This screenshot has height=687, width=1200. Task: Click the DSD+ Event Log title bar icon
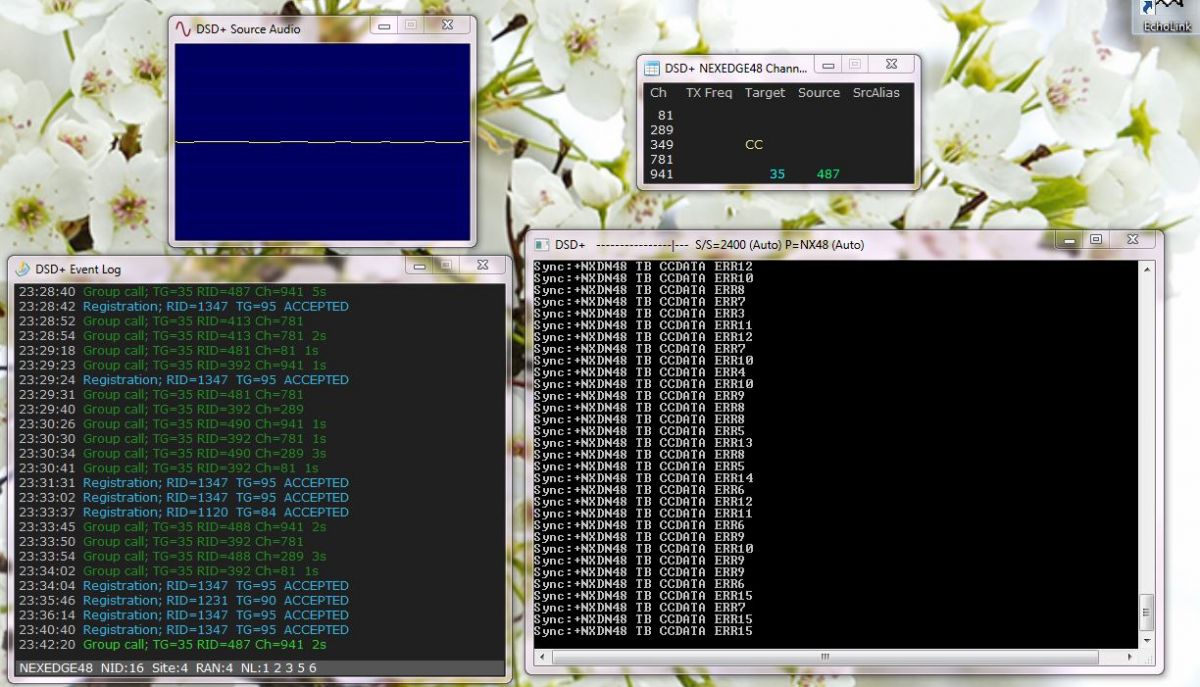click(23, 269)
